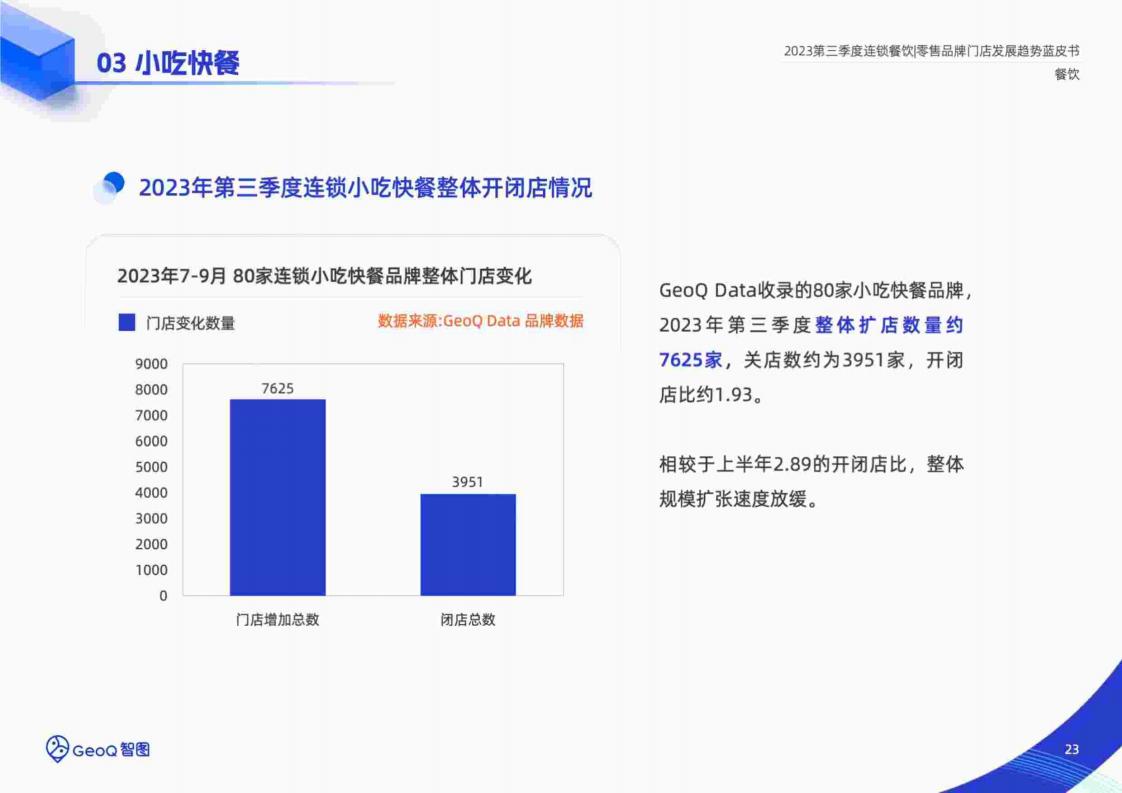This screenshot has height=793, width=1122.
Task: Click the y-axis value '2000'
Action: 151,544
